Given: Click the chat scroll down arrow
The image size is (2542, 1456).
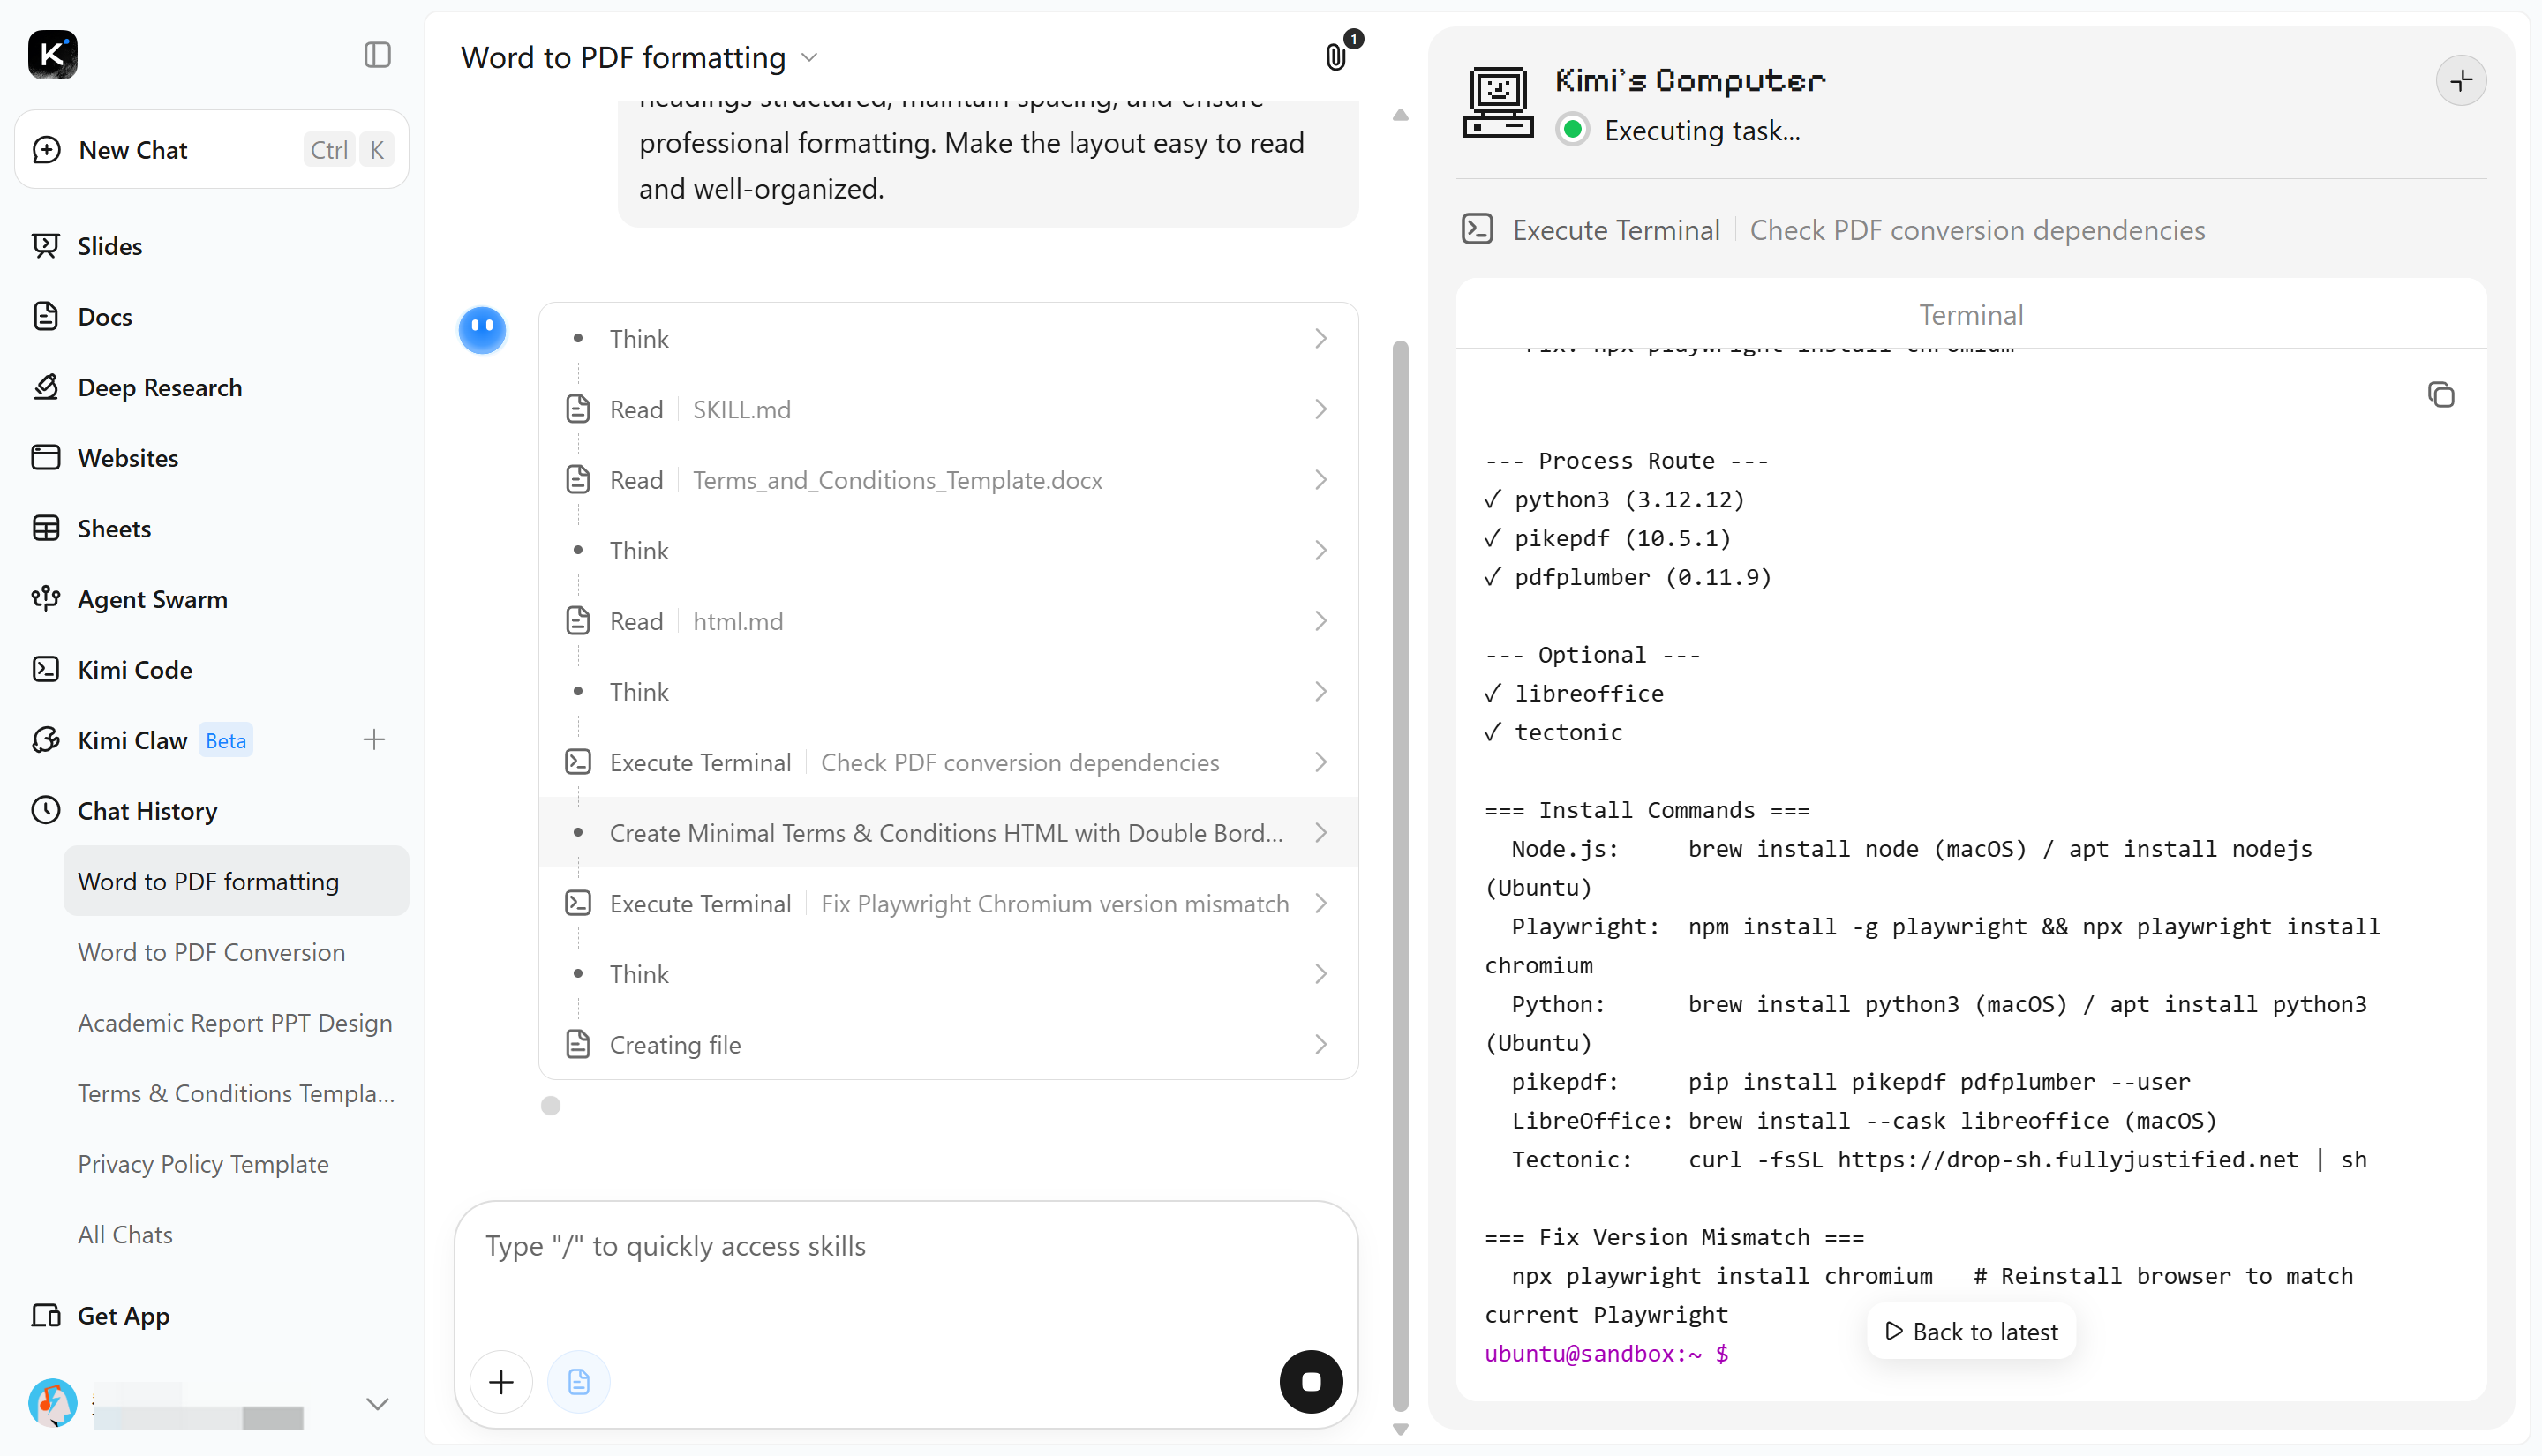Looking at the screenshot, I should (x=1401, y=1430).
